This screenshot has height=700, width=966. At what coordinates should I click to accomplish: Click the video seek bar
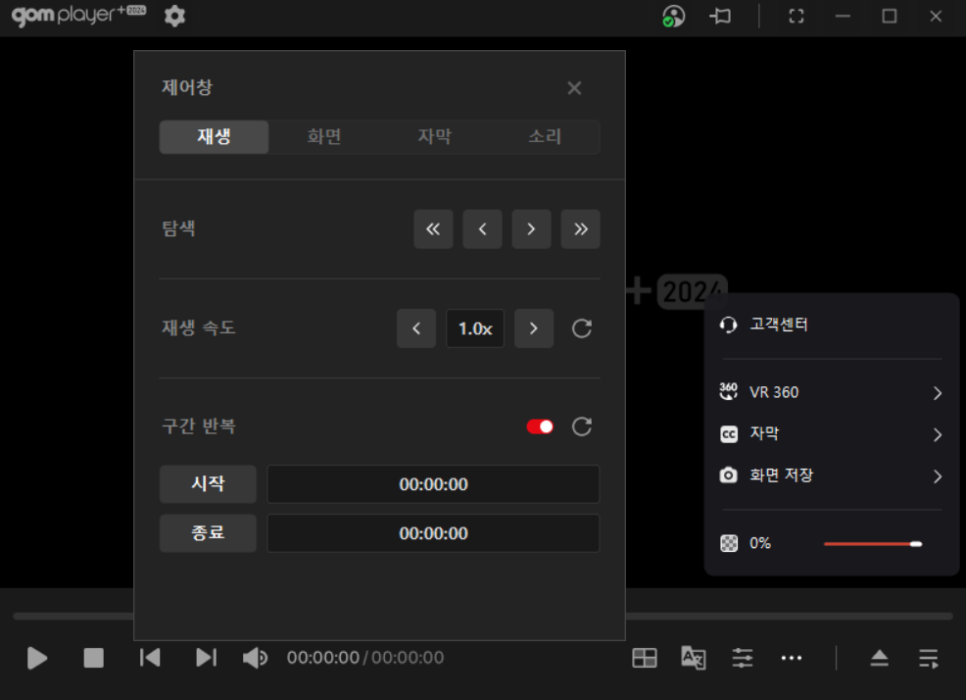coord(482,616)
